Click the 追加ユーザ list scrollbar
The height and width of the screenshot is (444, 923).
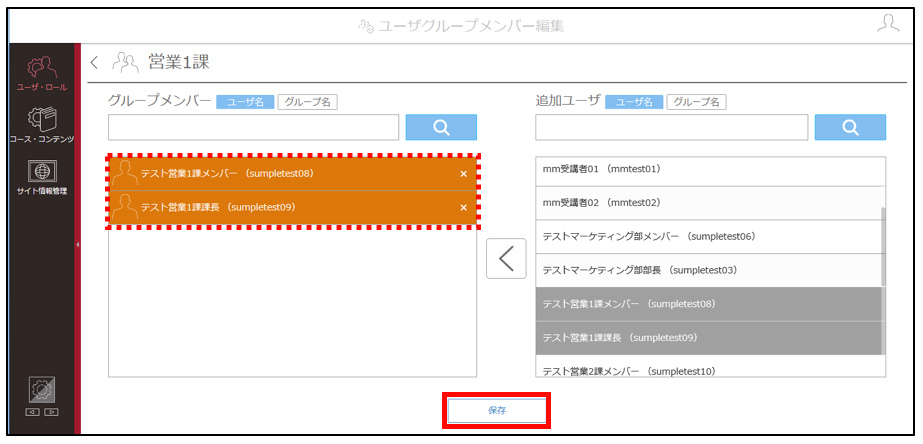coord(883,246)
